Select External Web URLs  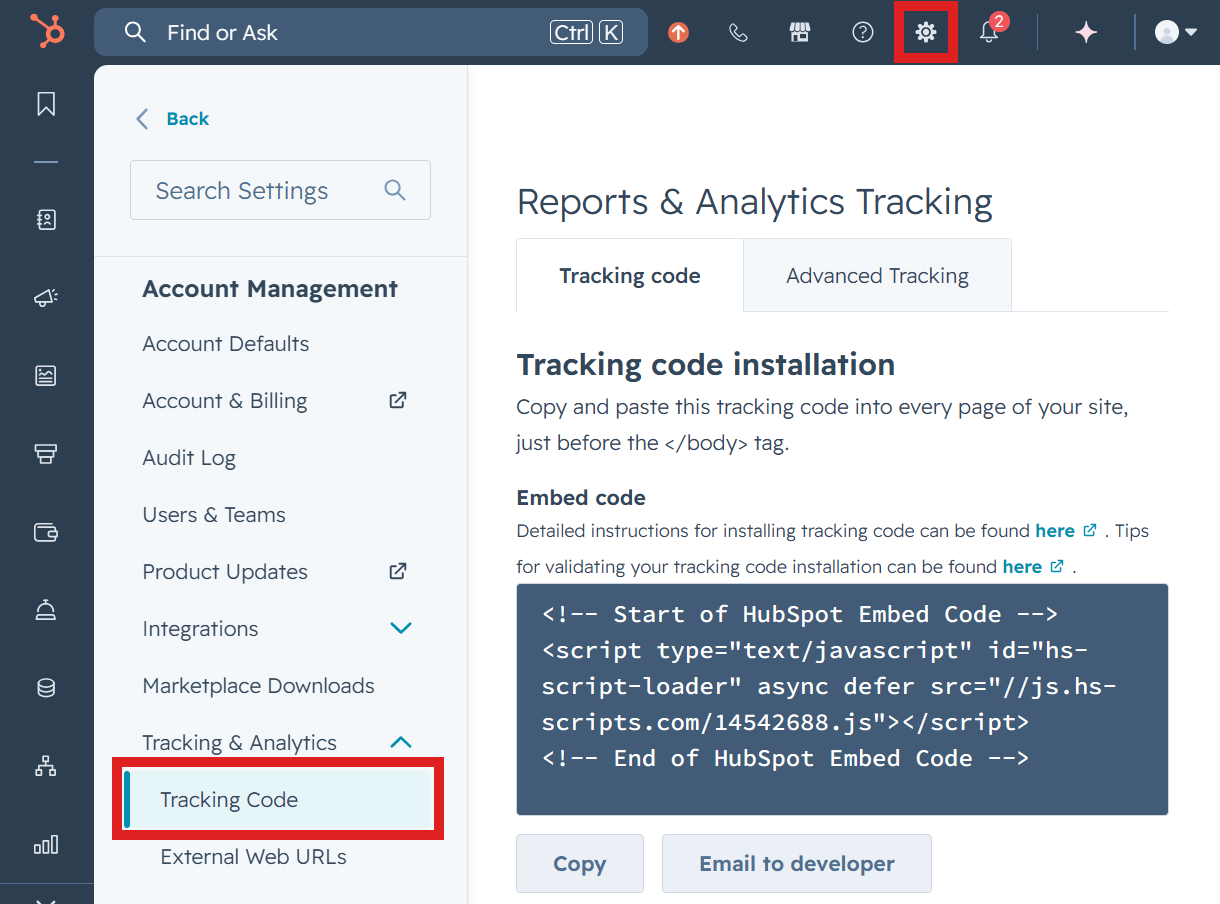(253, 857)
